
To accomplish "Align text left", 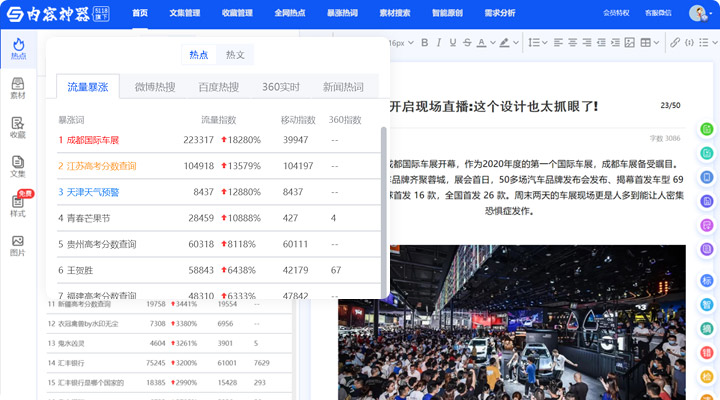I will 558,43.
